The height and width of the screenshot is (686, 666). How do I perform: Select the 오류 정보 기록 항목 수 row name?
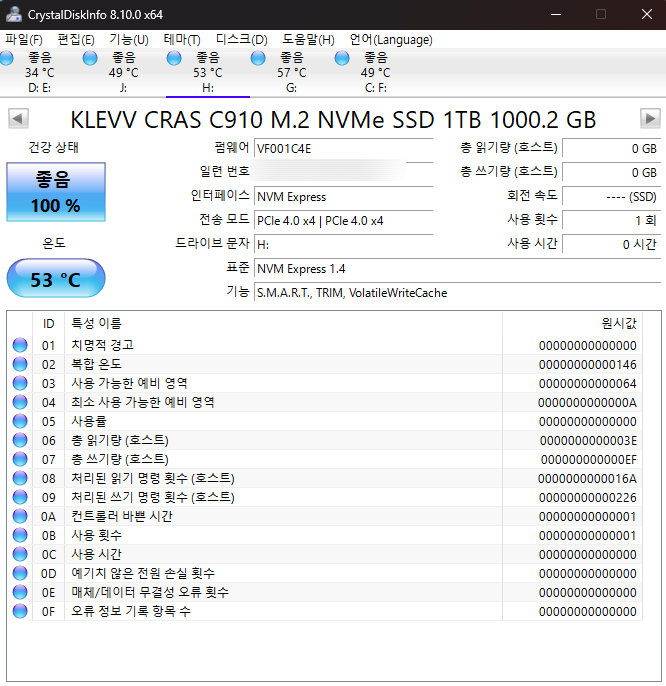point(131,611)
